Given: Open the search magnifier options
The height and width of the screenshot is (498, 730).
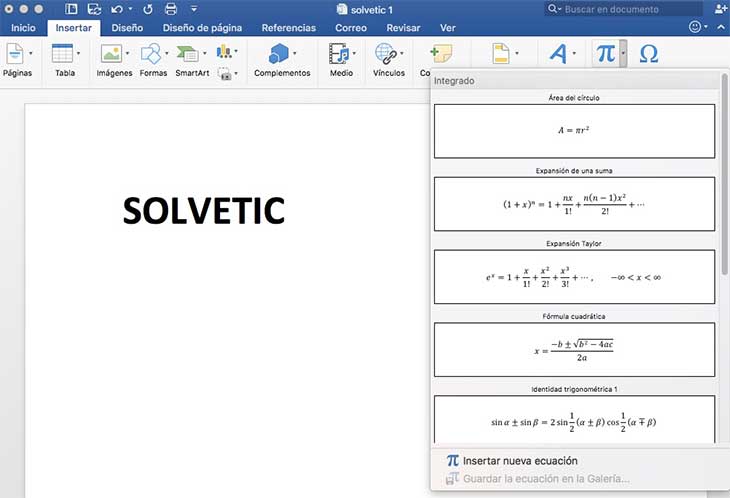Looking at the screenshot, I should pos(554,9).
